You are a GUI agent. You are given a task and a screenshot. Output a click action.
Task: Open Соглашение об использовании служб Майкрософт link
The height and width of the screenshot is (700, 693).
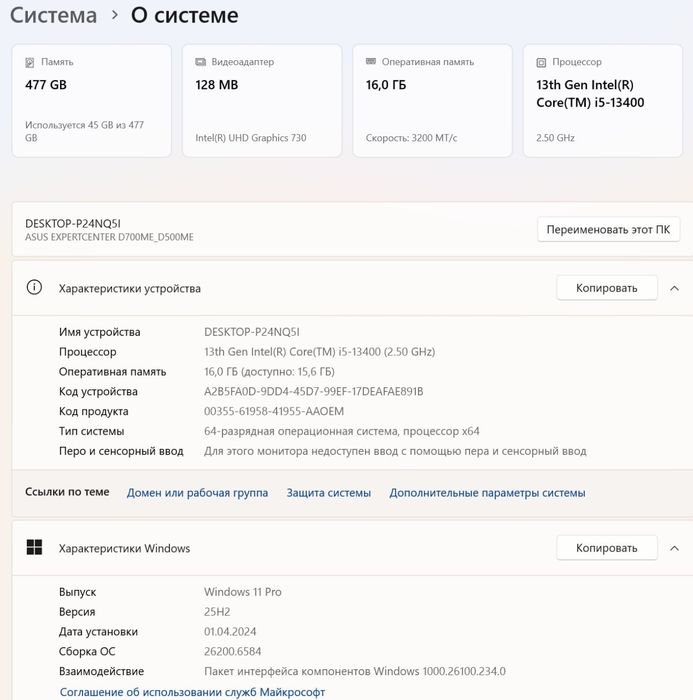pos(192,692)
